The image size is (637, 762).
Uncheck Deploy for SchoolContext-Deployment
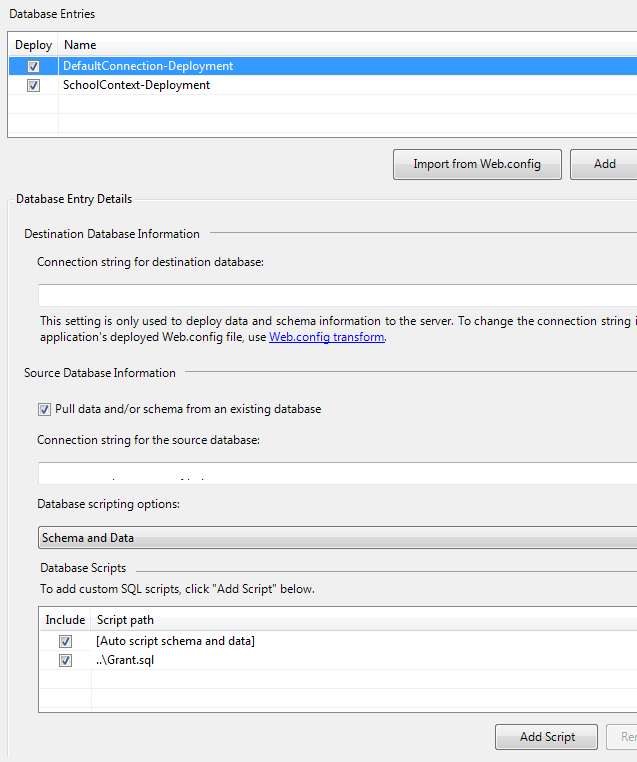pyautogui.click(x=34, y=86)
